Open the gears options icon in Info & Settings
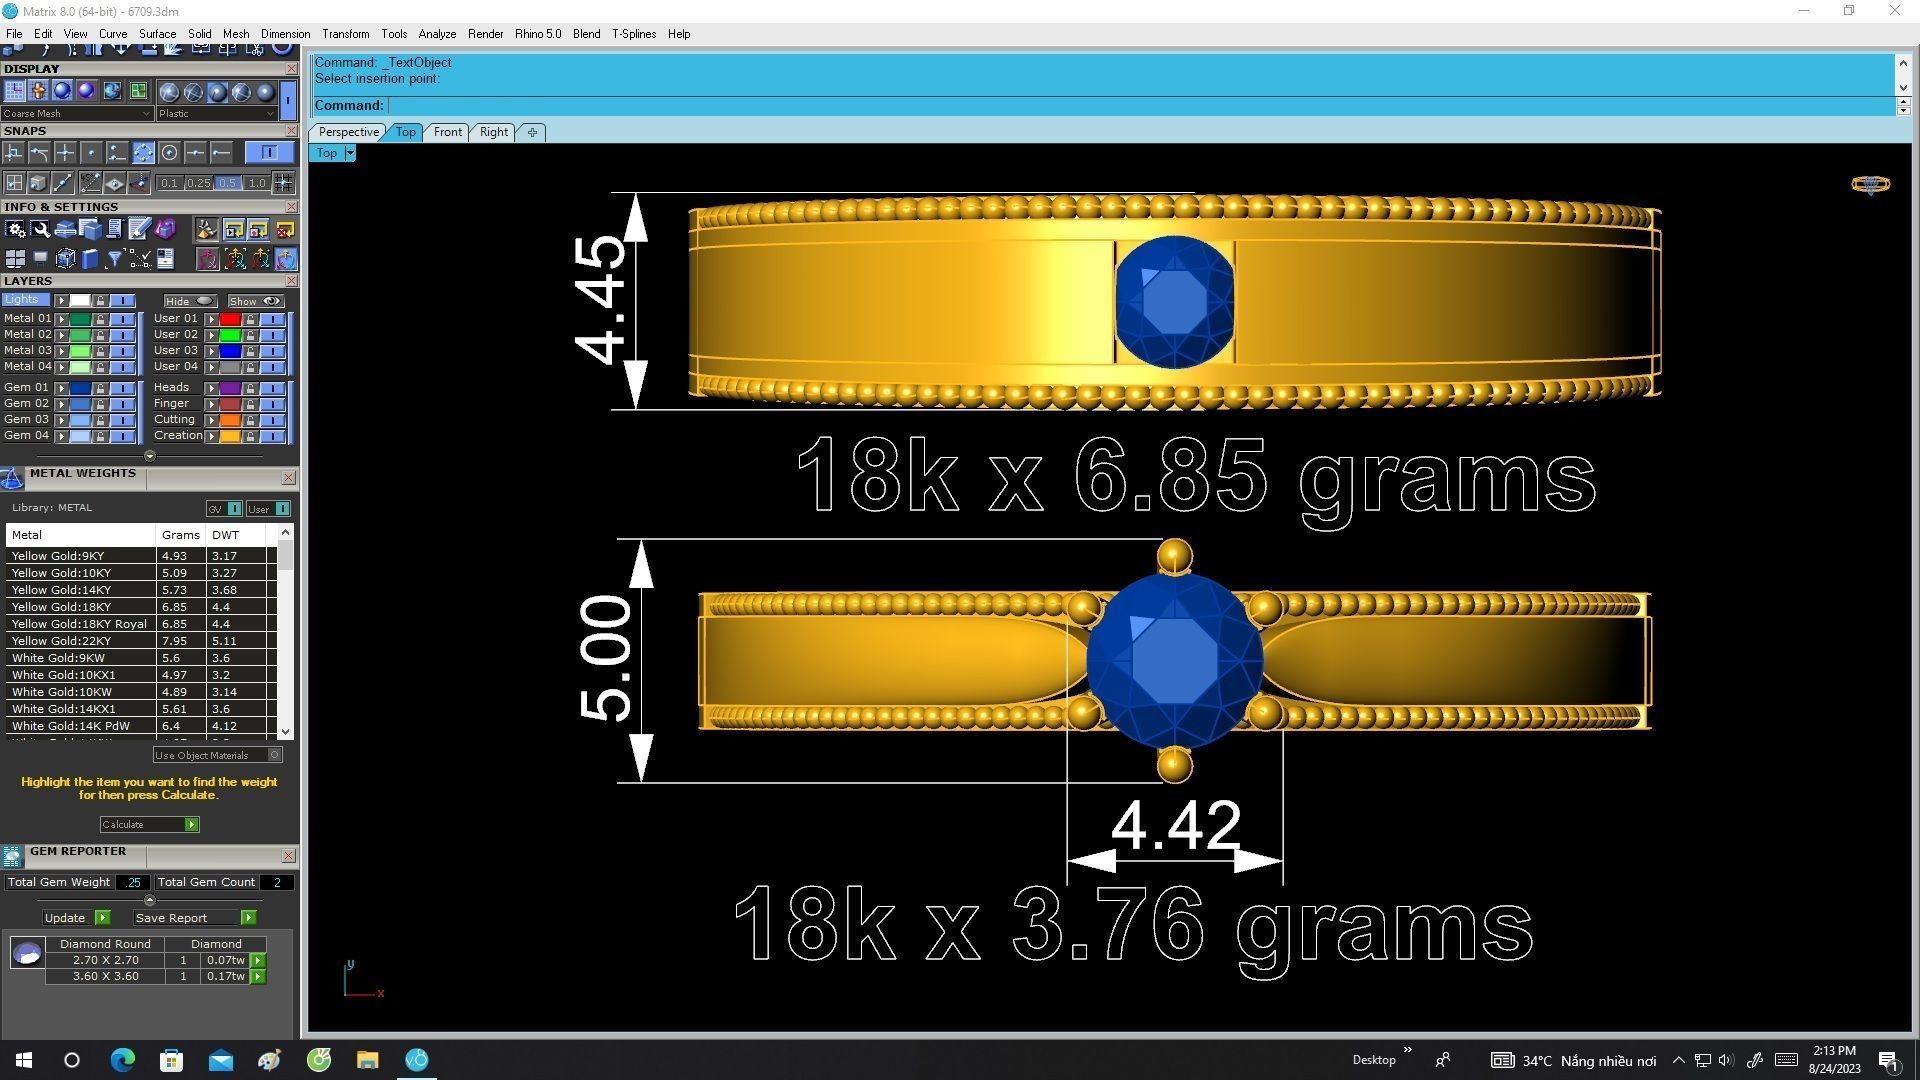 pyautogui.click(x=15, y=230)
